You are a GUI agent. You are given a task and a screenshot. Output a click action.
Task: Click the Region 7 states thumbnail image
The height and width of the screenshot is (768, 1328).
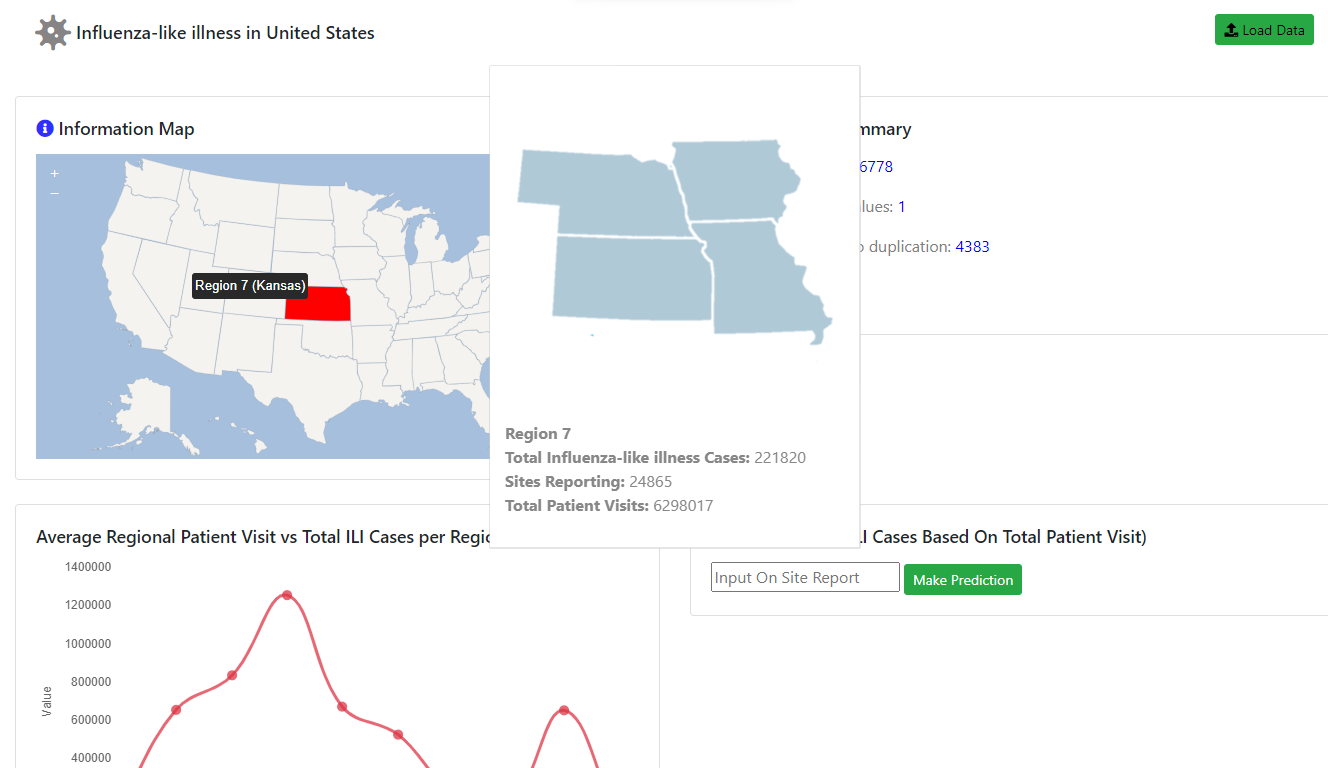coord(675,241)
